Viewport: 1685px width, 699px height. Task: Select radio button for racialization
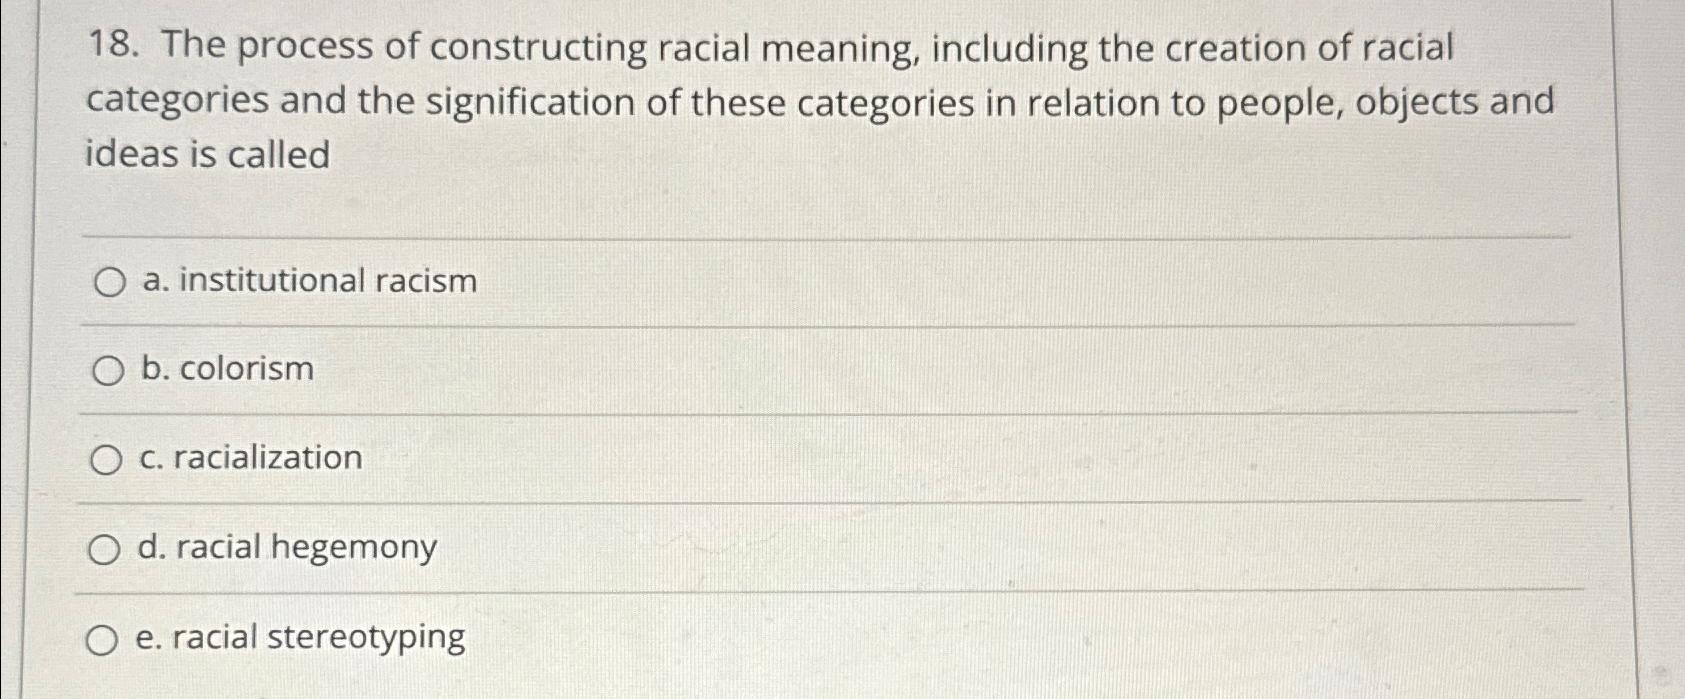[x=107, y=460]
